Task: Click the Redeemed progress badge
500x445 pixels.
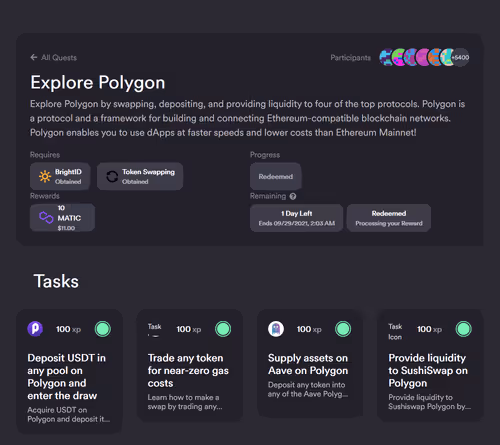Action: pos(276,176)
